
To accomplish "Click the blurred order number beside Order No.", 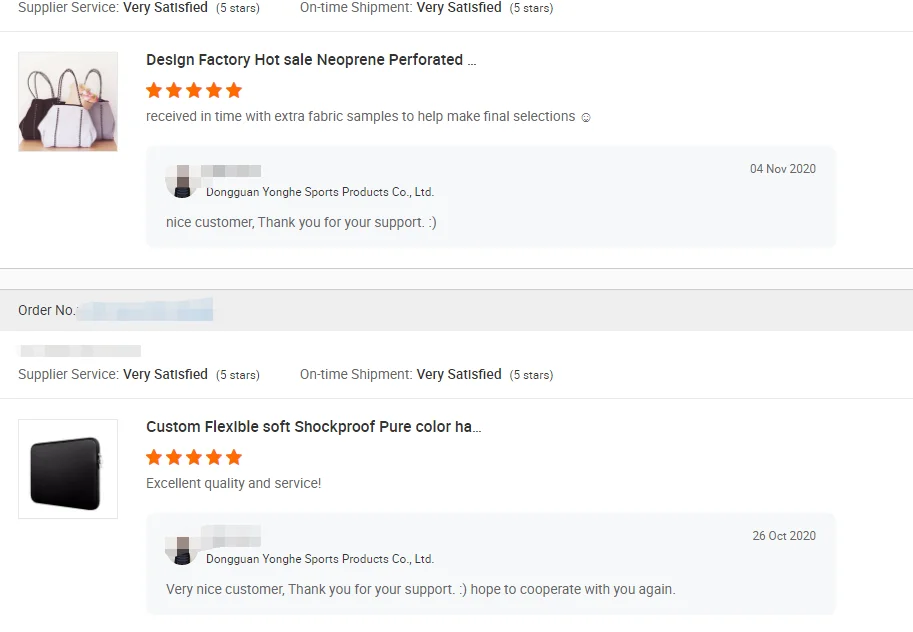I will tap(146, 310).
